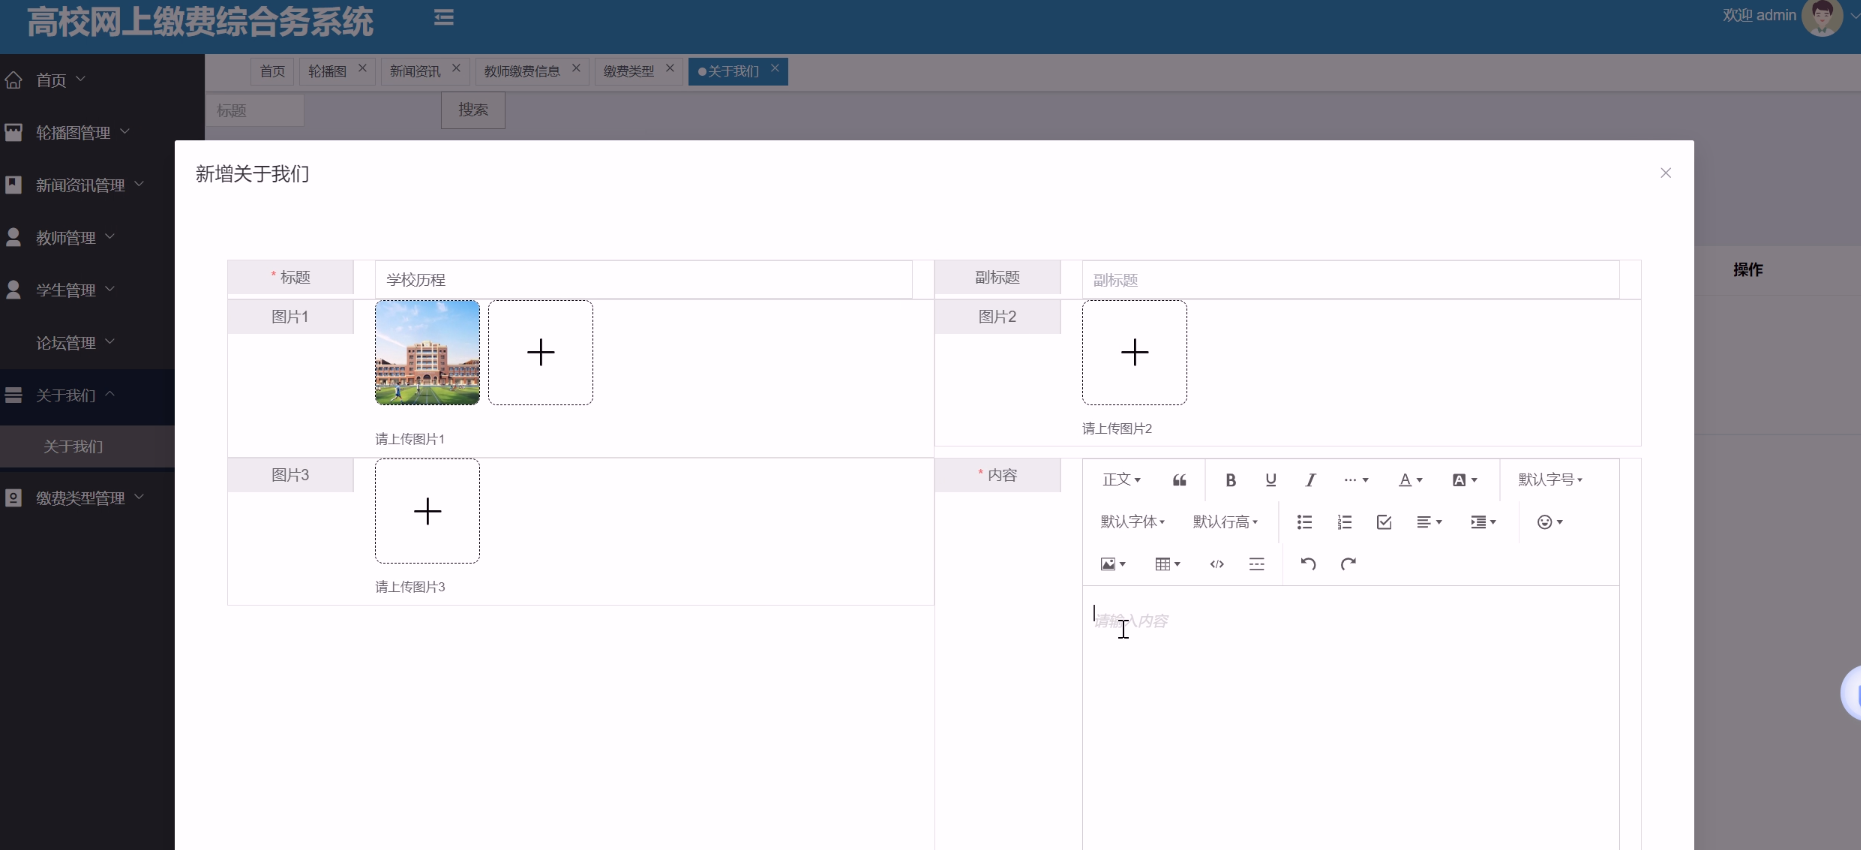Image resolution: width=1861 pixels, height=850 pixels.
Task: Click the bookmark icon beside 新闻资讯管理
Action: pos(13,185)
